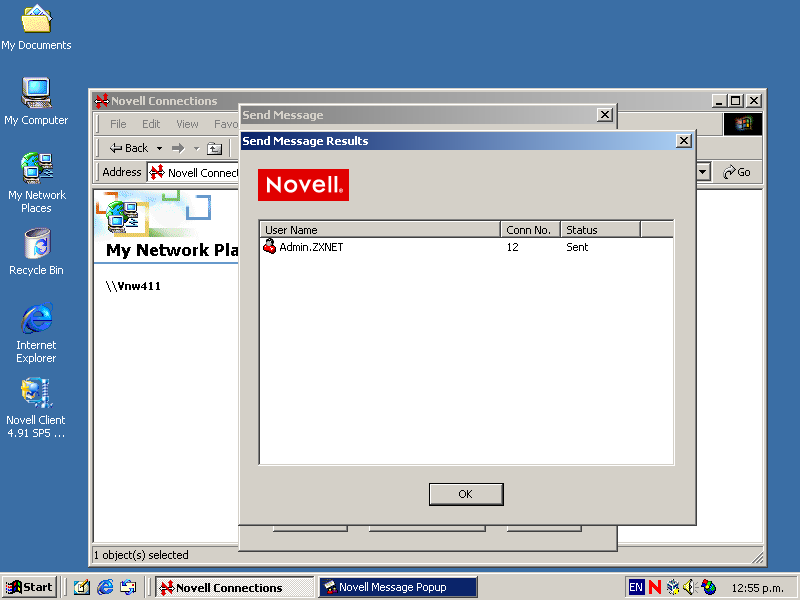Open the Back button history dropdown arrow
Viewport: 800px width, 600px height.
point(159,148)
